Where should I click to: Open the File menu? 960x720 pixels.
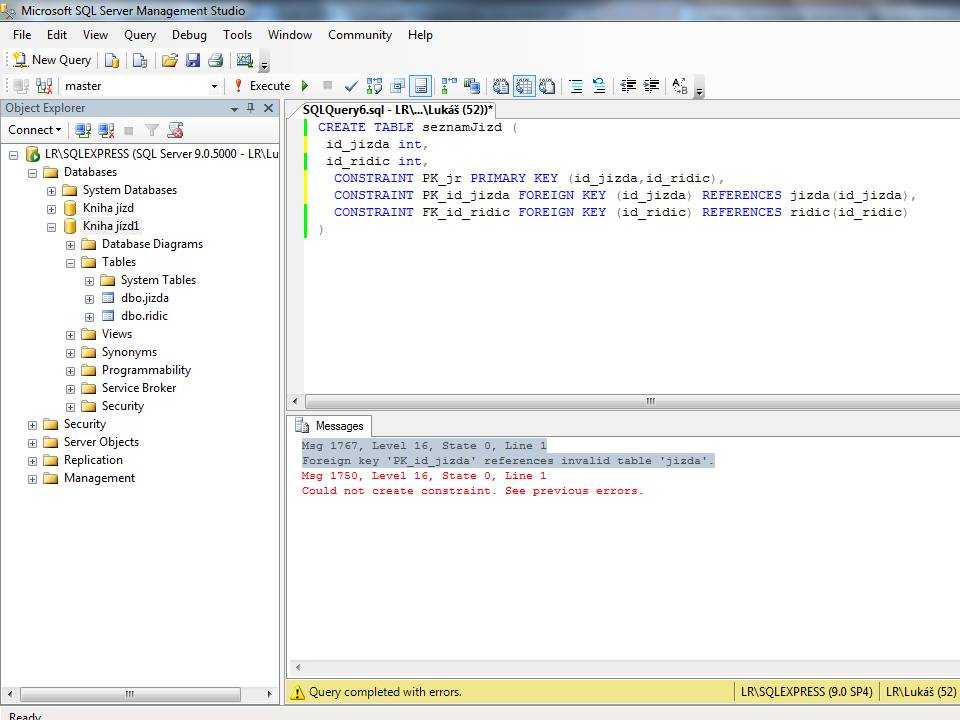[x=22, y=35]
